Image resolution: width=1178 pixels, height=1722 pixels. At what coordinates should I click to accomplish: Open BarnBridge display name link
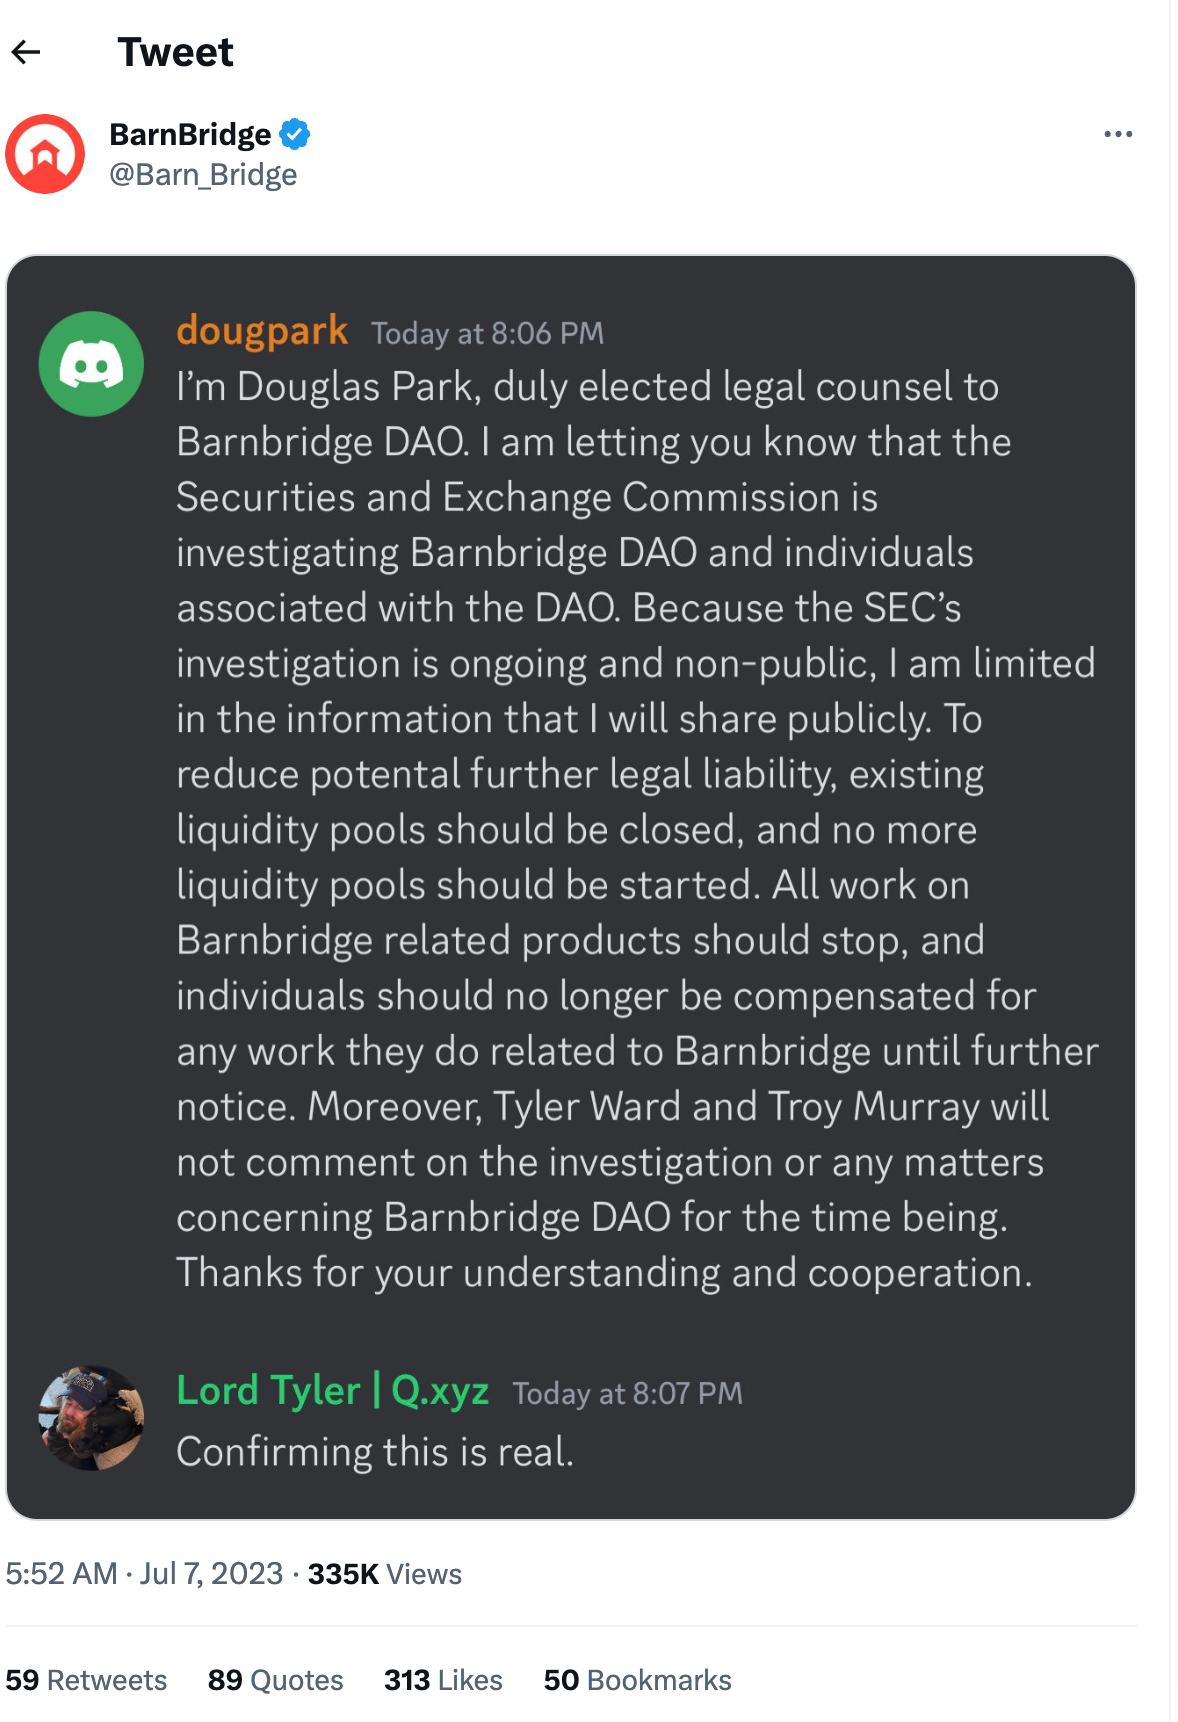click(x=190, y=134)
